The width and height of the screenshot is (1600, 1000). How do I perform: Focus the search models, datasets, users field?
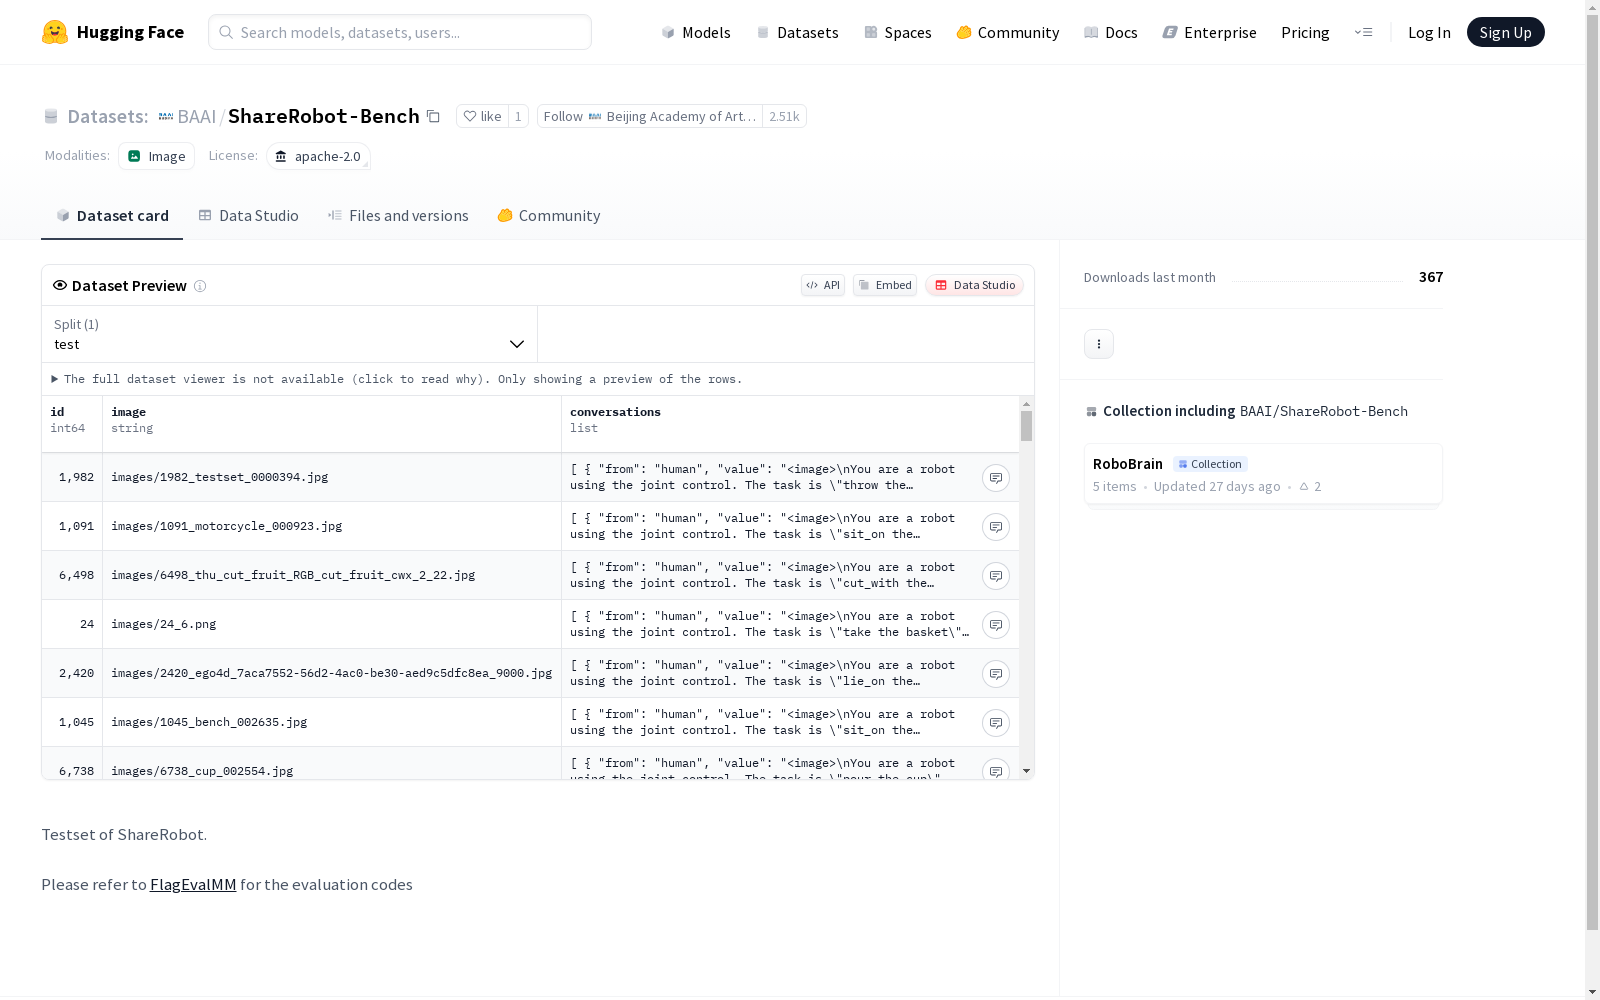tap(400, 32)
